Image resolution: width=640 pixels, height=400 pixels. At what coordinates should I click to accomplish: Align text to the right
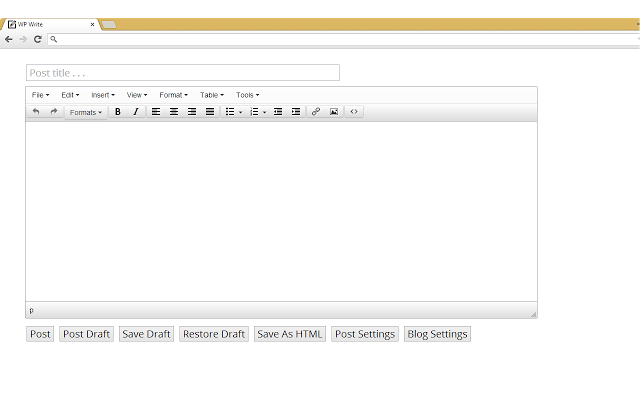tap(192, 112)
